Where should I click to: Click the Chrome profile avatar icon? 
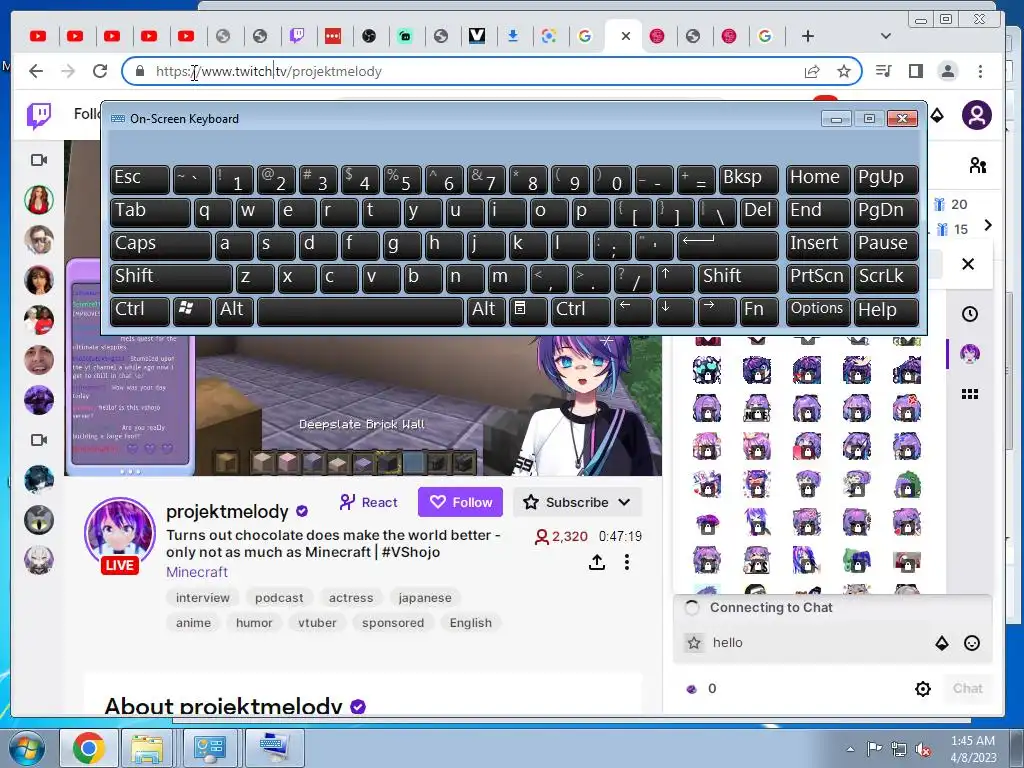point(948,71)
